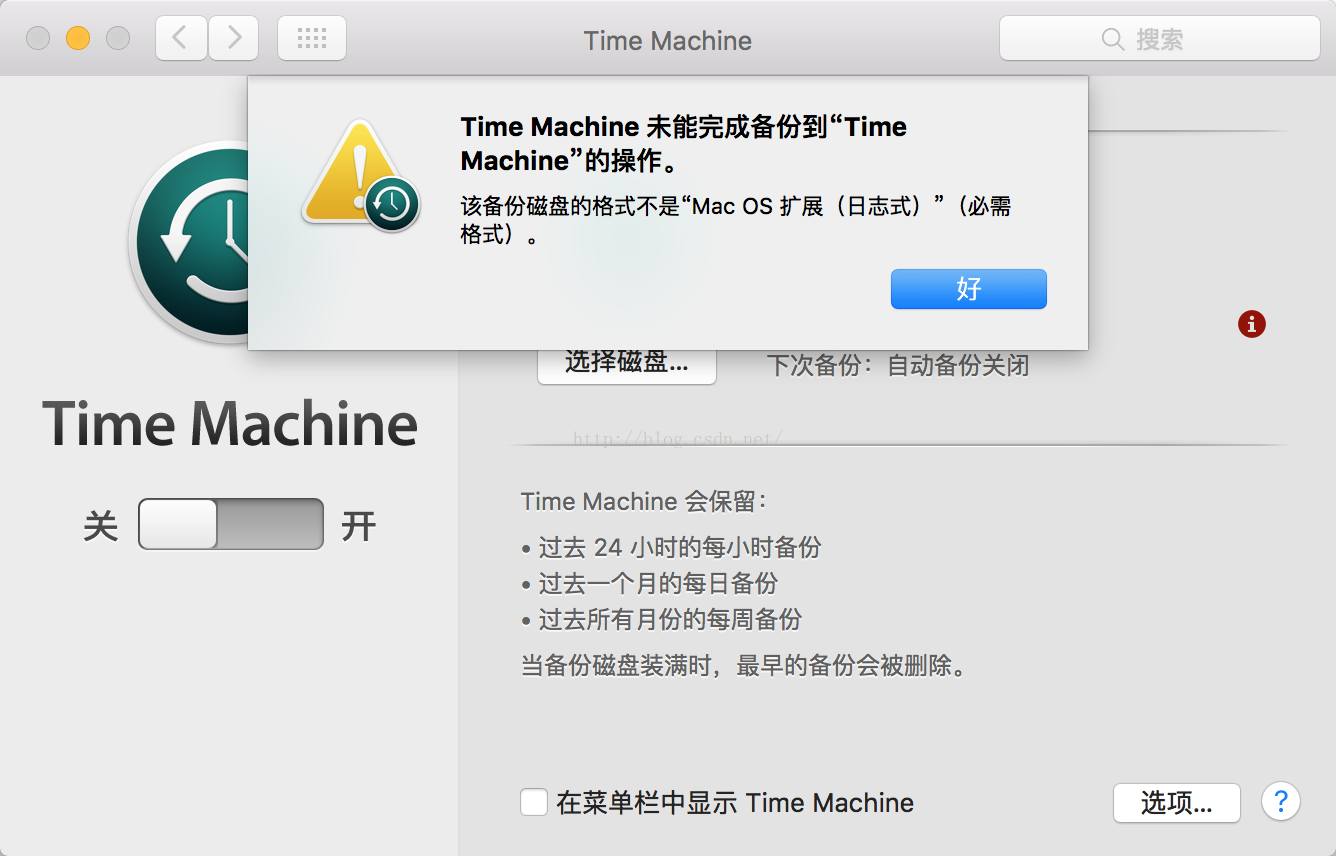The width and height of the screenshot is (1336, 856).
Task: Open the 选项... button
Action: coord(1177,803)
